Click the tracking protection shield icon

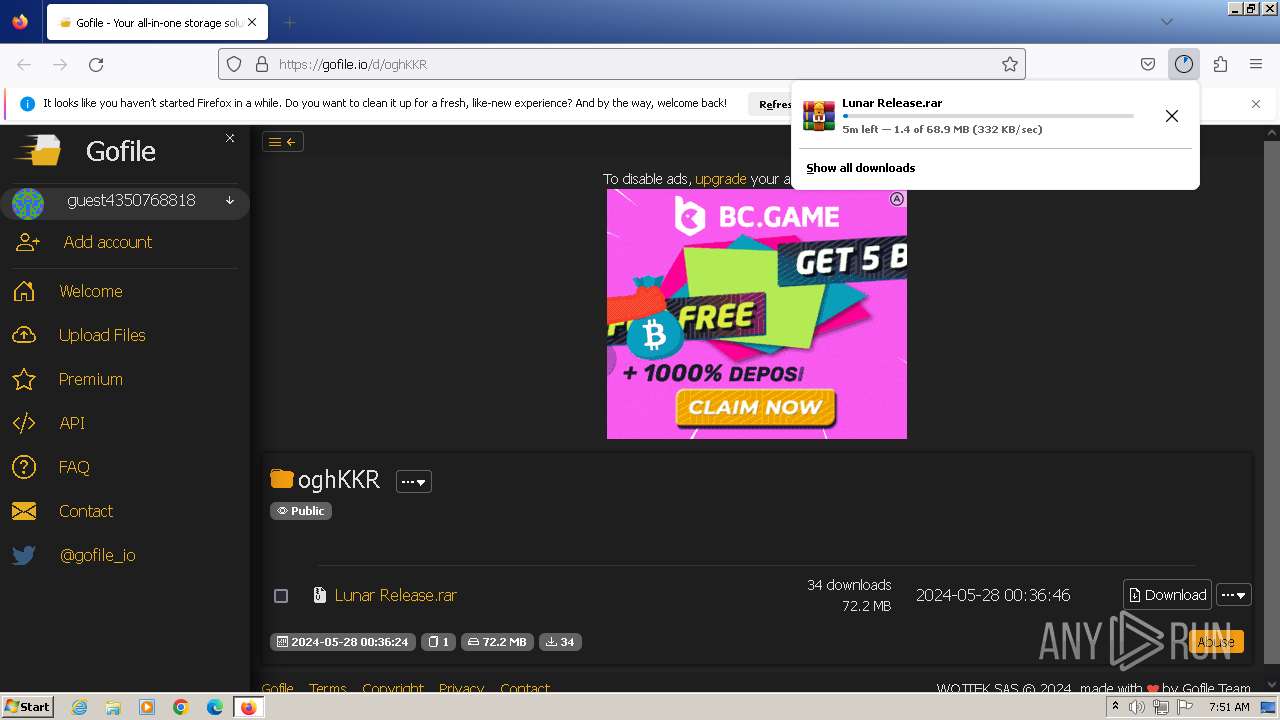point(234,64)
